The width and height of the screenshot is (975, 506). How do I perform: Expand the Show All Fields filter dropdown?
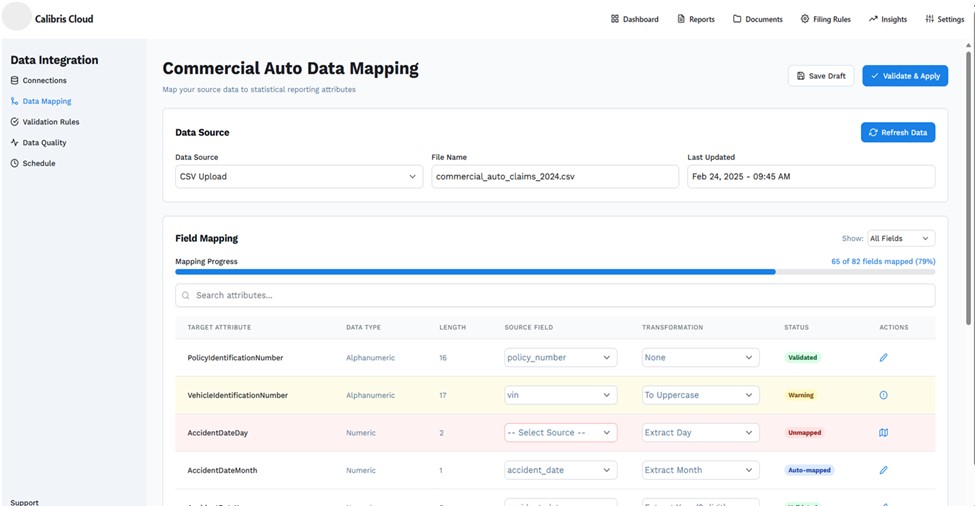pyautogui.click(x=900, y=238)
